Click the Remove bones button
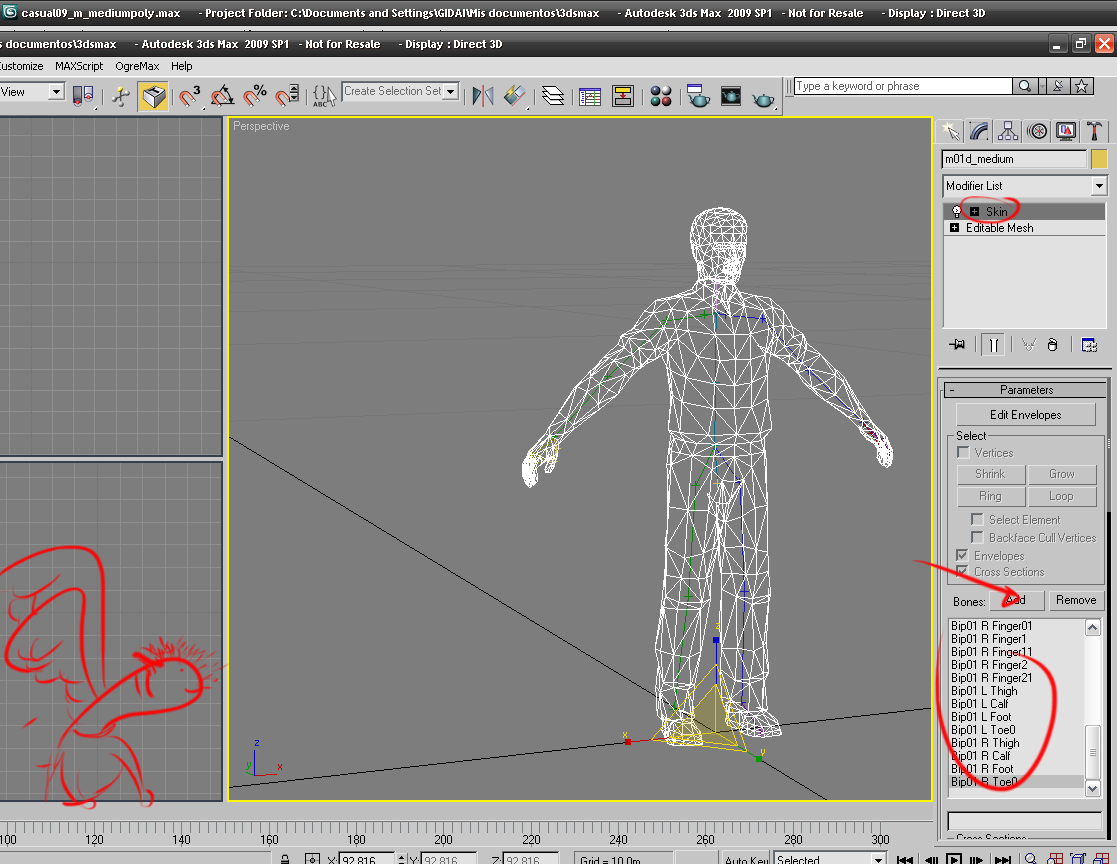 [x=1076, y=600]
